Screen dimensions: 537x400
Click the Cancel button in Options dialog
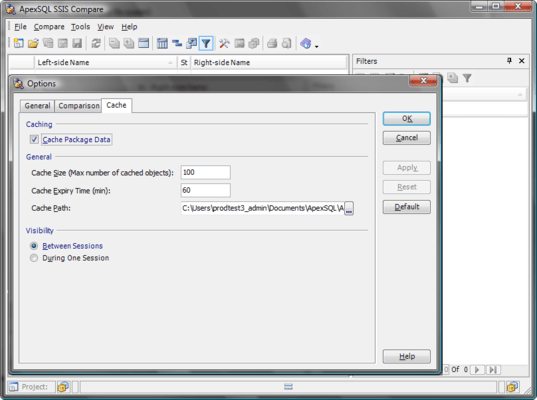407,138
